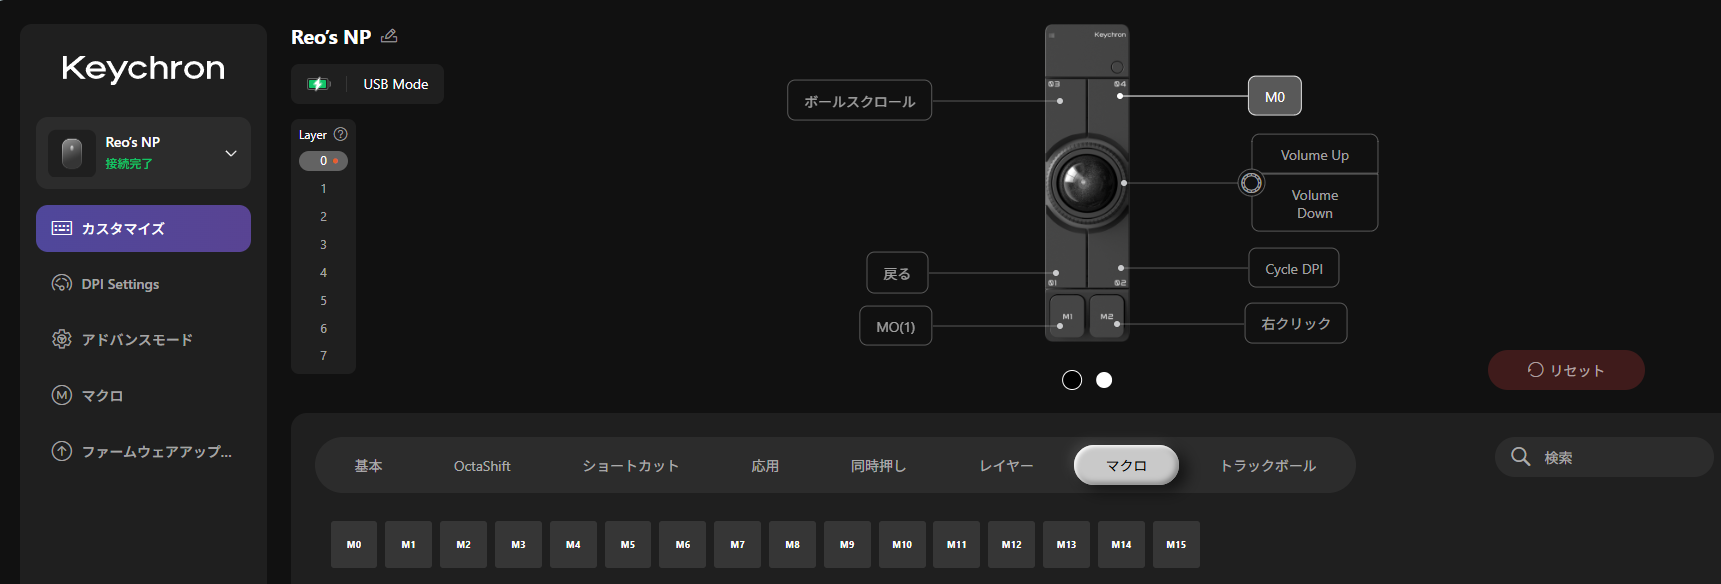Choose macro key M6
Screen dimensions: 1721x584
[x=683, y=545]
